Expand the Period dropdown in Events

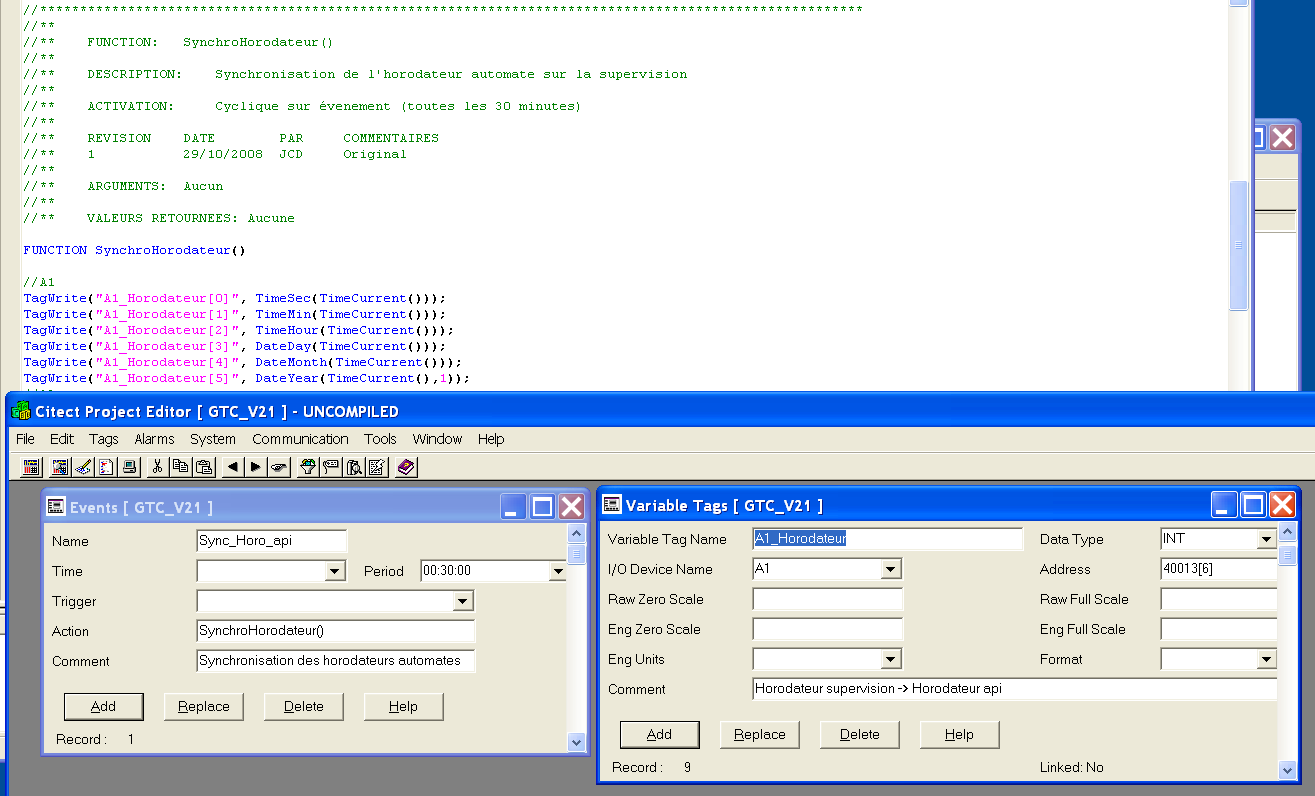(557, 572)
